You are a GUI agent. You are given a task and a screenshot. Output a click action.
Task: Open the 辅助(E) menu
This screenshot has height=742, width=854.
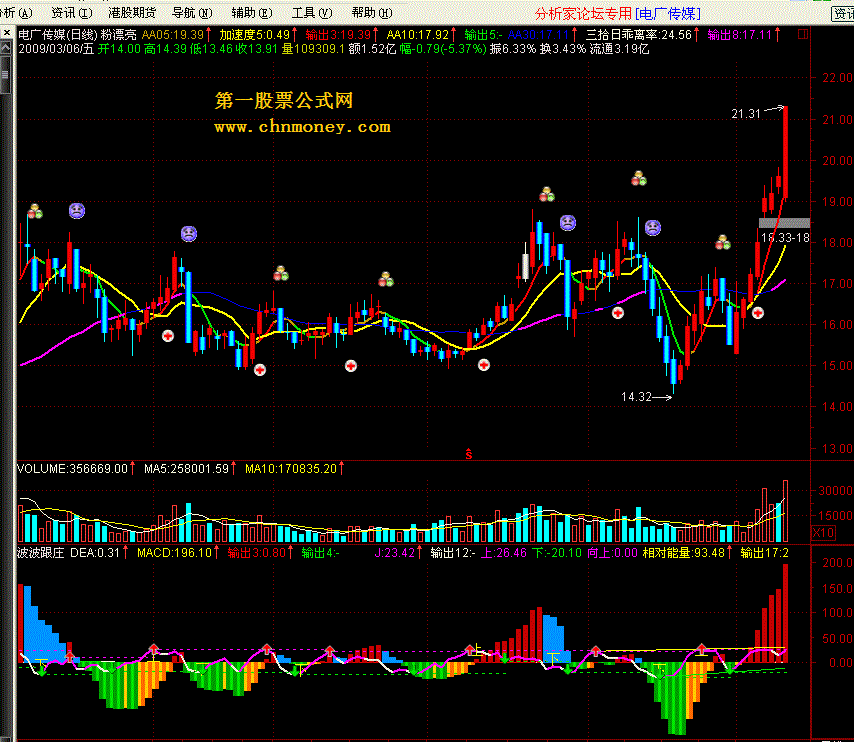(x=252, y=13)
